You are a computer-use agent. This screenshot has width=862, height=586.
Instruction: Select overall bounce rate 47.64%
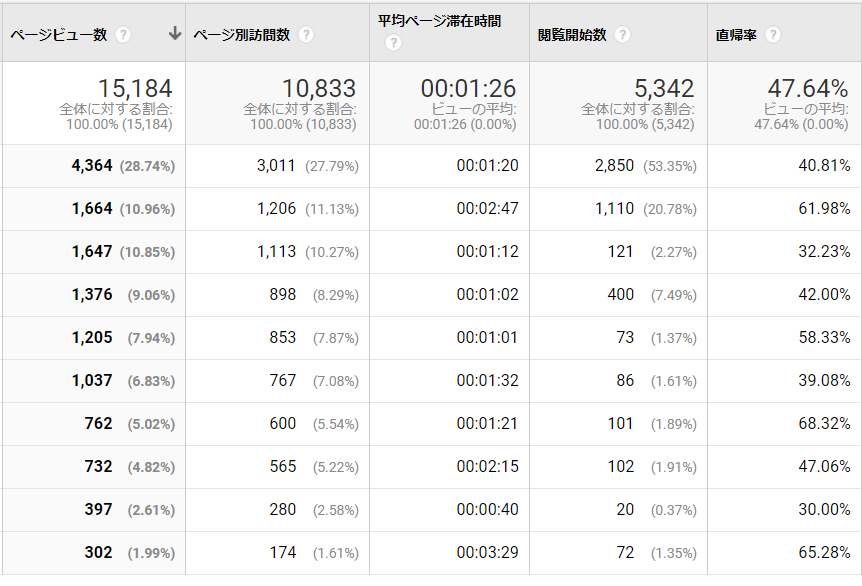pos(808,88)
